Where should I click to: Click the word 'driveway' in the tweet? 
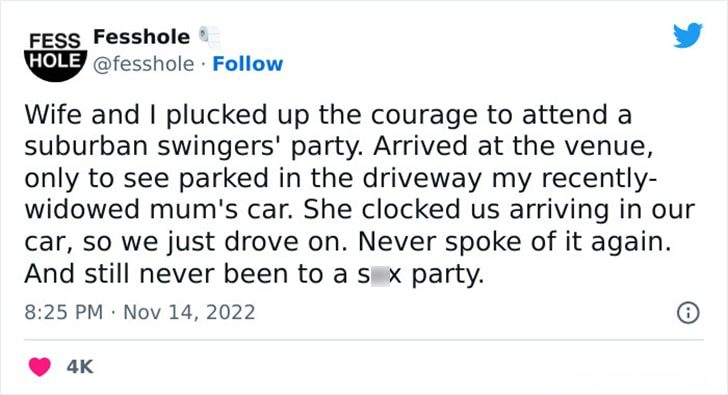(422, 179)
